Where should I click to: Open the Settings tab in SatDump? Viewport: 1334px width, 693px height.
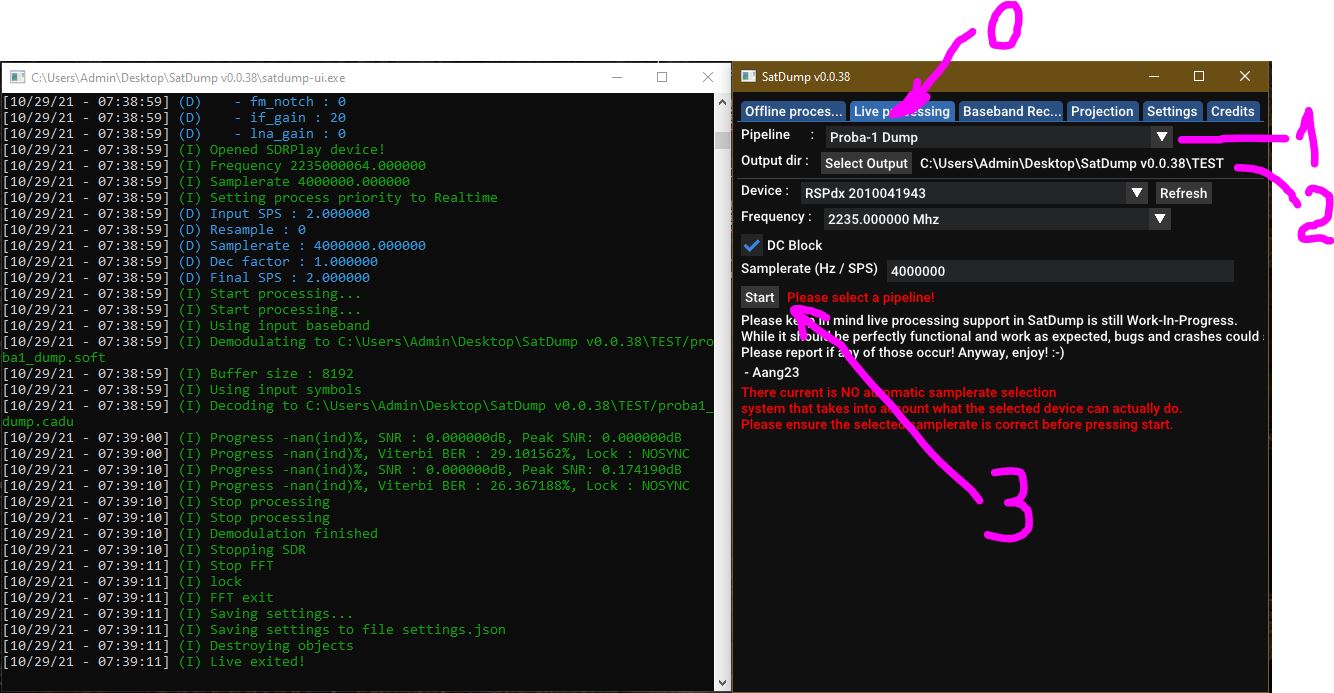point(1171,111)
